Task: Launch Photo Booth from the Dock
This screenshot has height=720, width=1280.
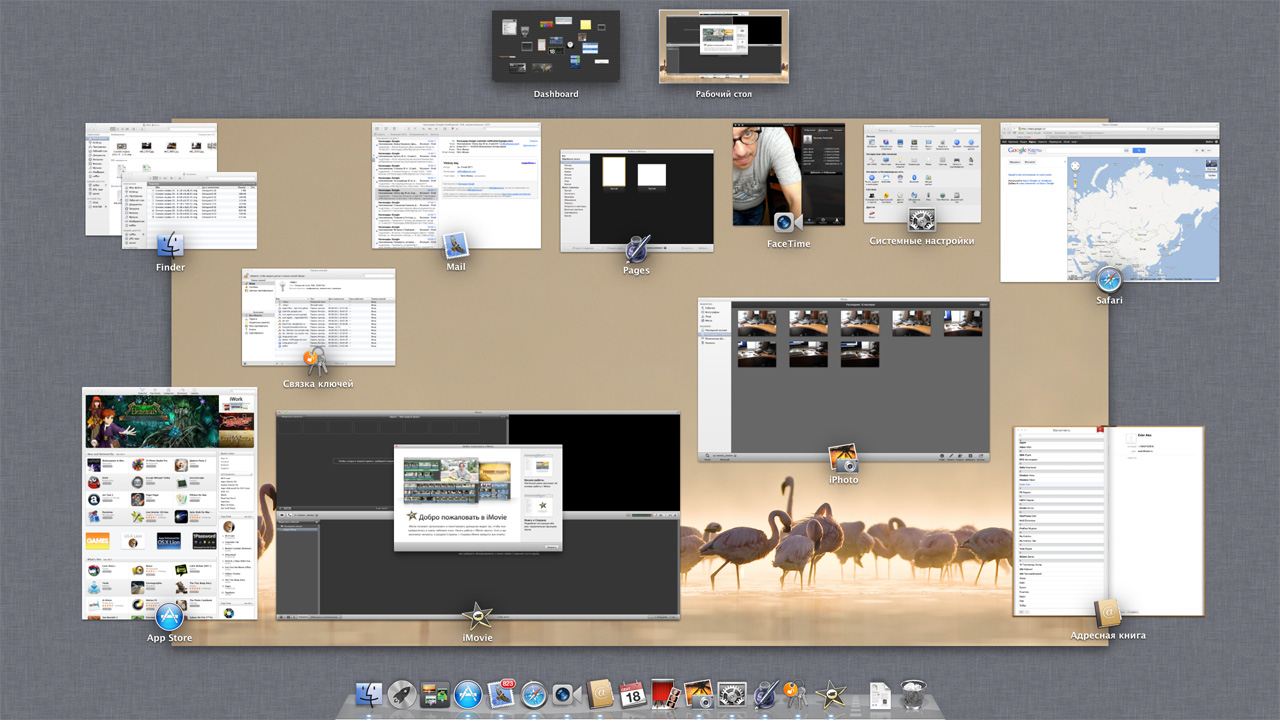Action: [665, 695]
